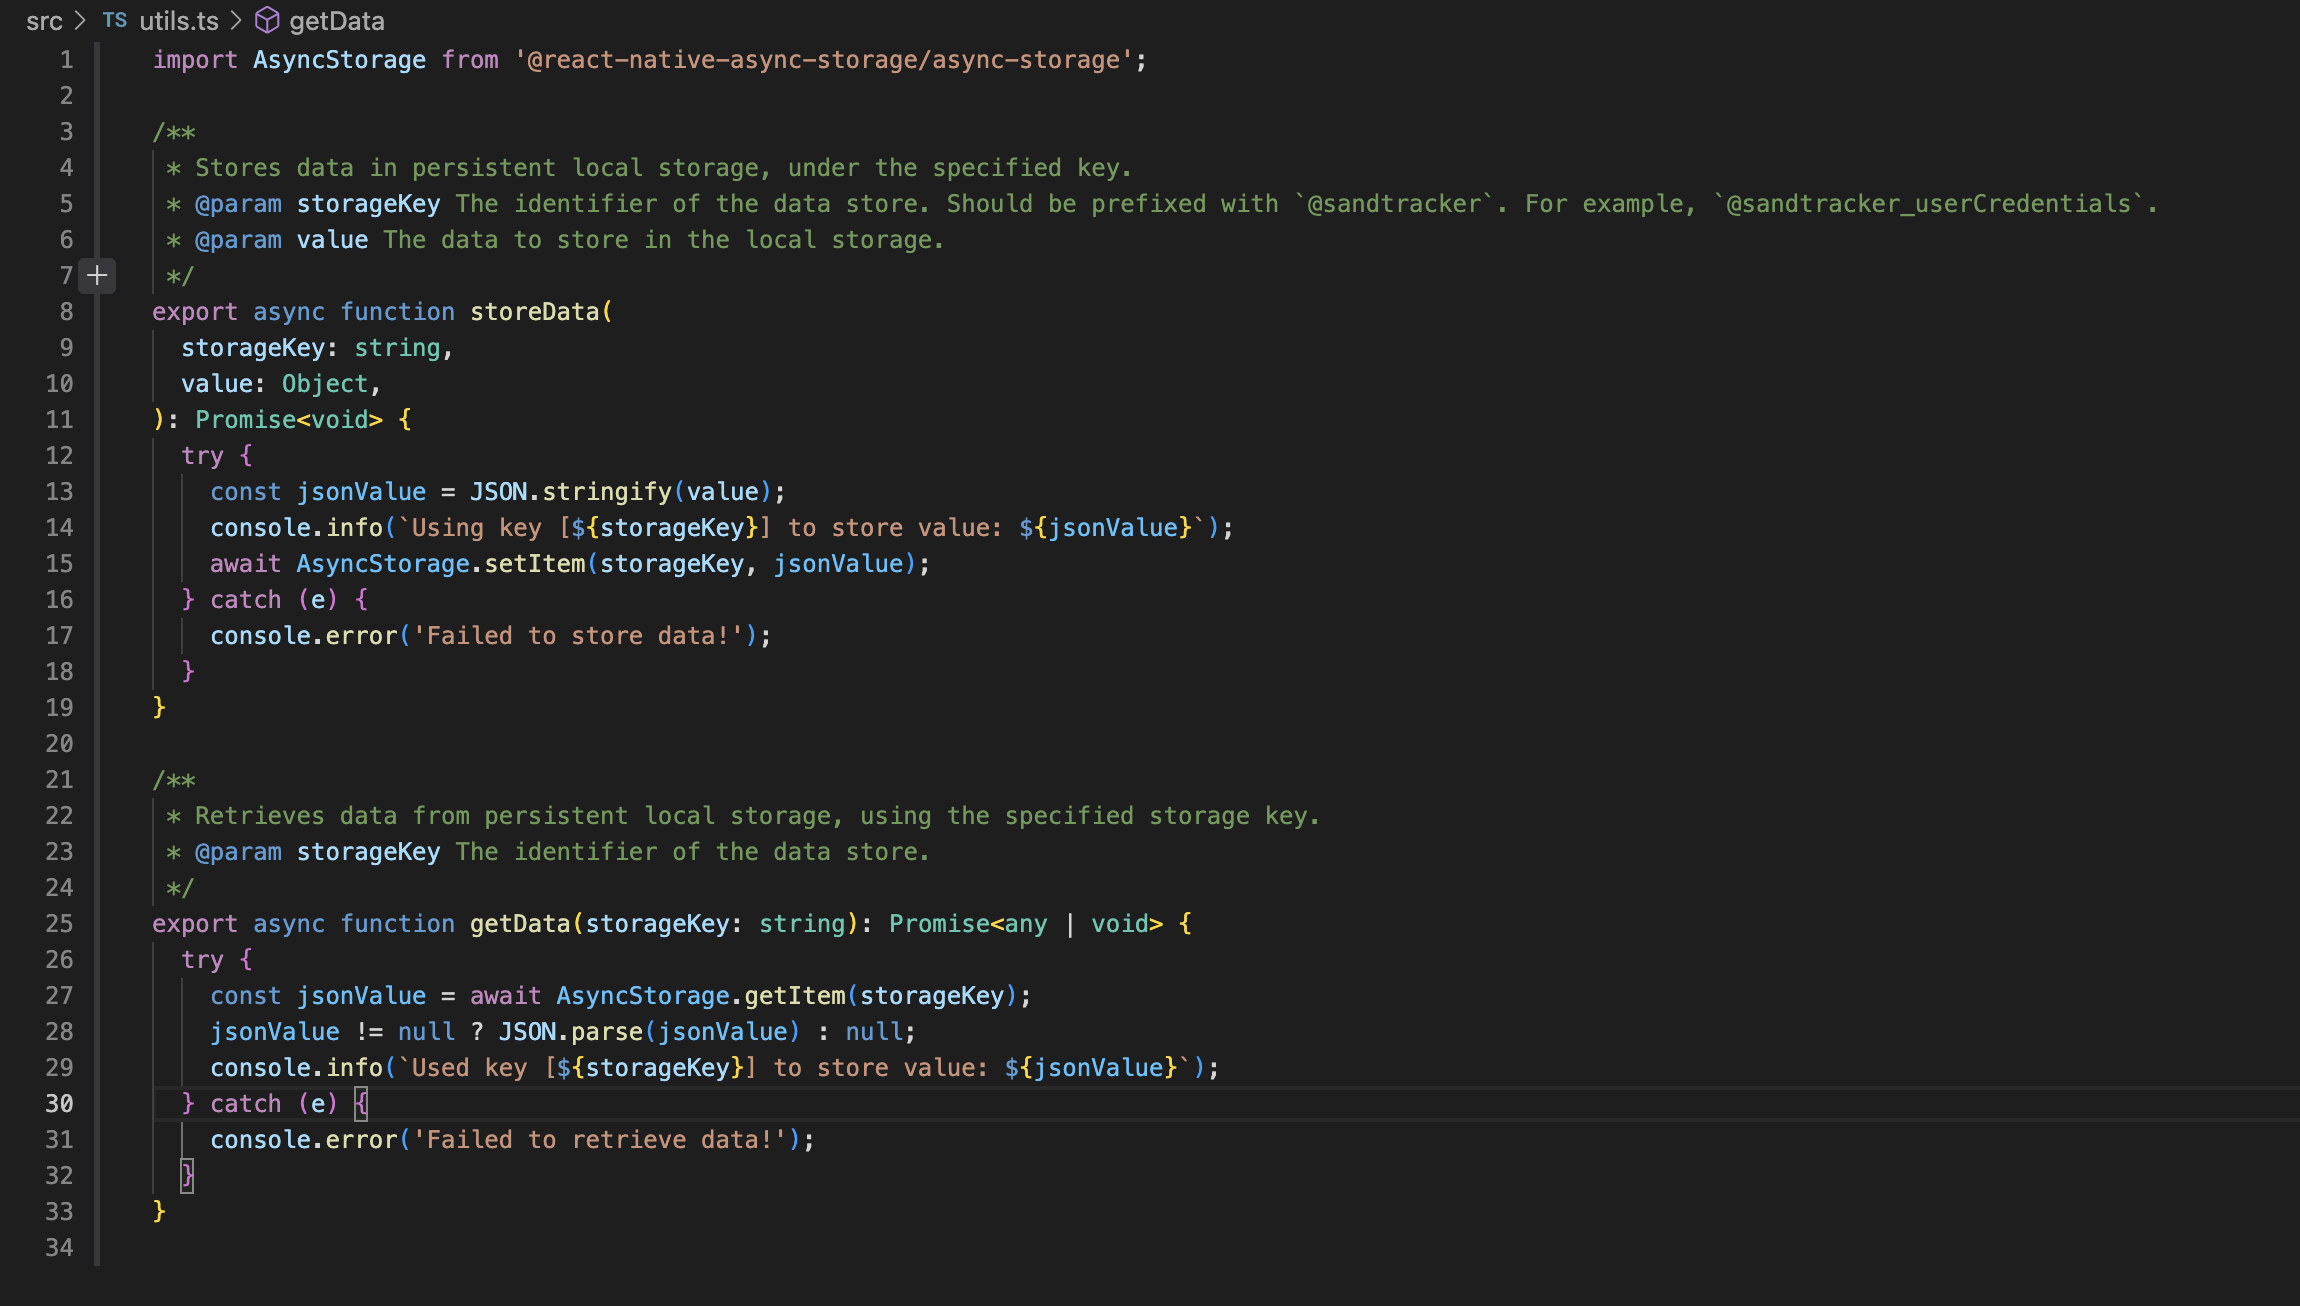Click the async-storage module path string
The height and width of the screenshot is (1306, 2300).
pyautogui.click(x=824, y=60)
